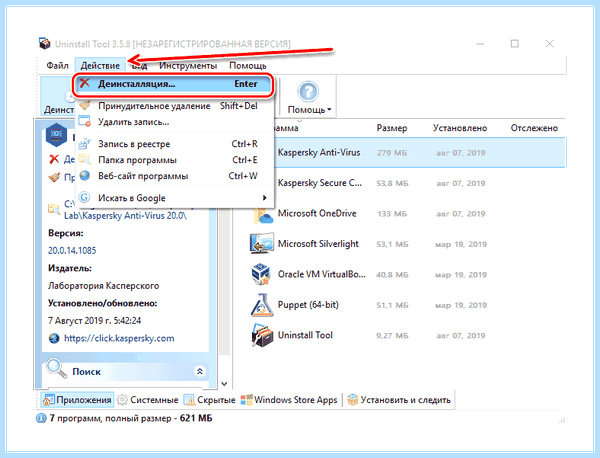Image resolution: width=600 pixels, height=458 pixels.
Task: Switch to the Системные tab
Action: tap(148, 400)
